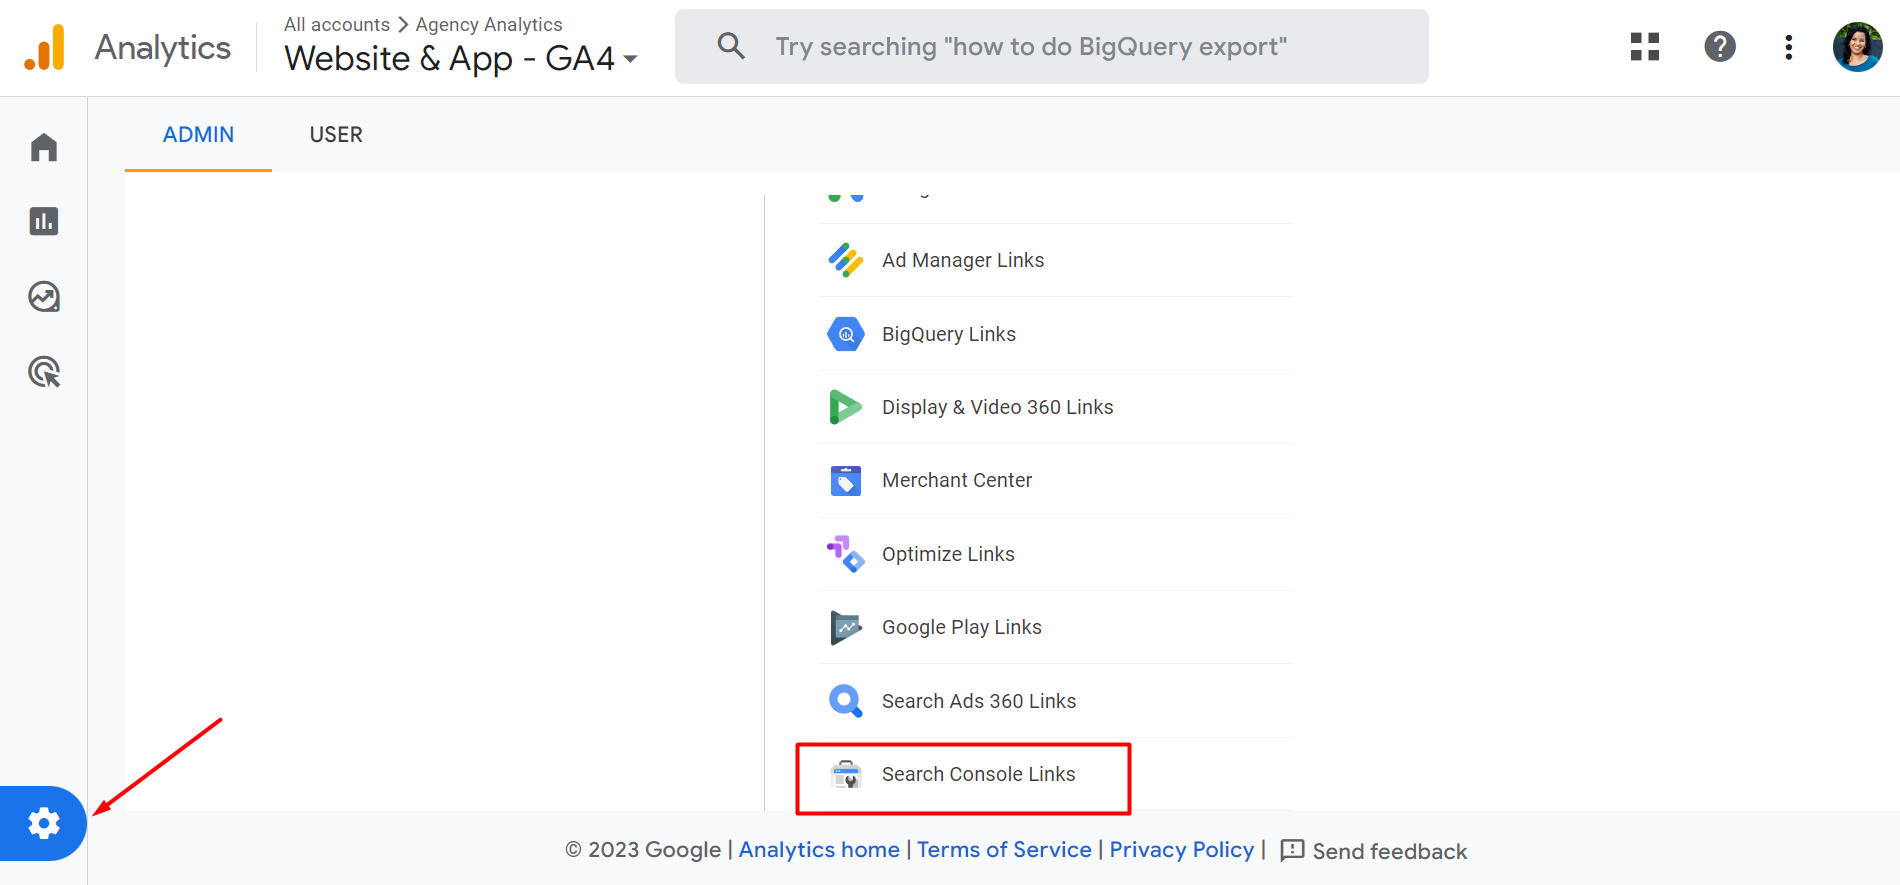Expand the Website & App - GA4 property dropdown

[461, 59]
